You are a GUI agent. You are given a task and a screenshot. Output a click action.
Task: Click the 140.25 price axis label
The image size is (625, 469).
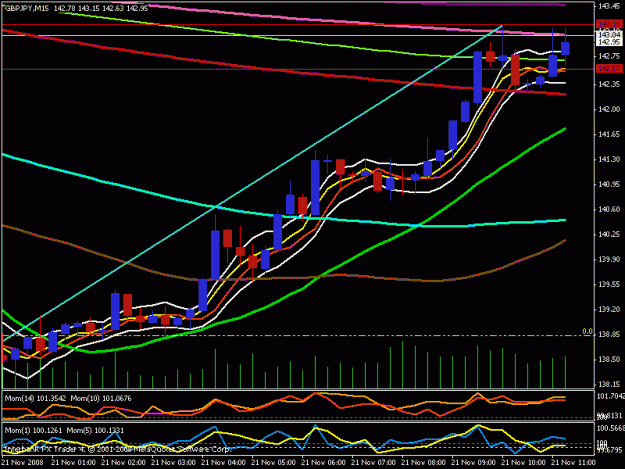tap(609, 234)
